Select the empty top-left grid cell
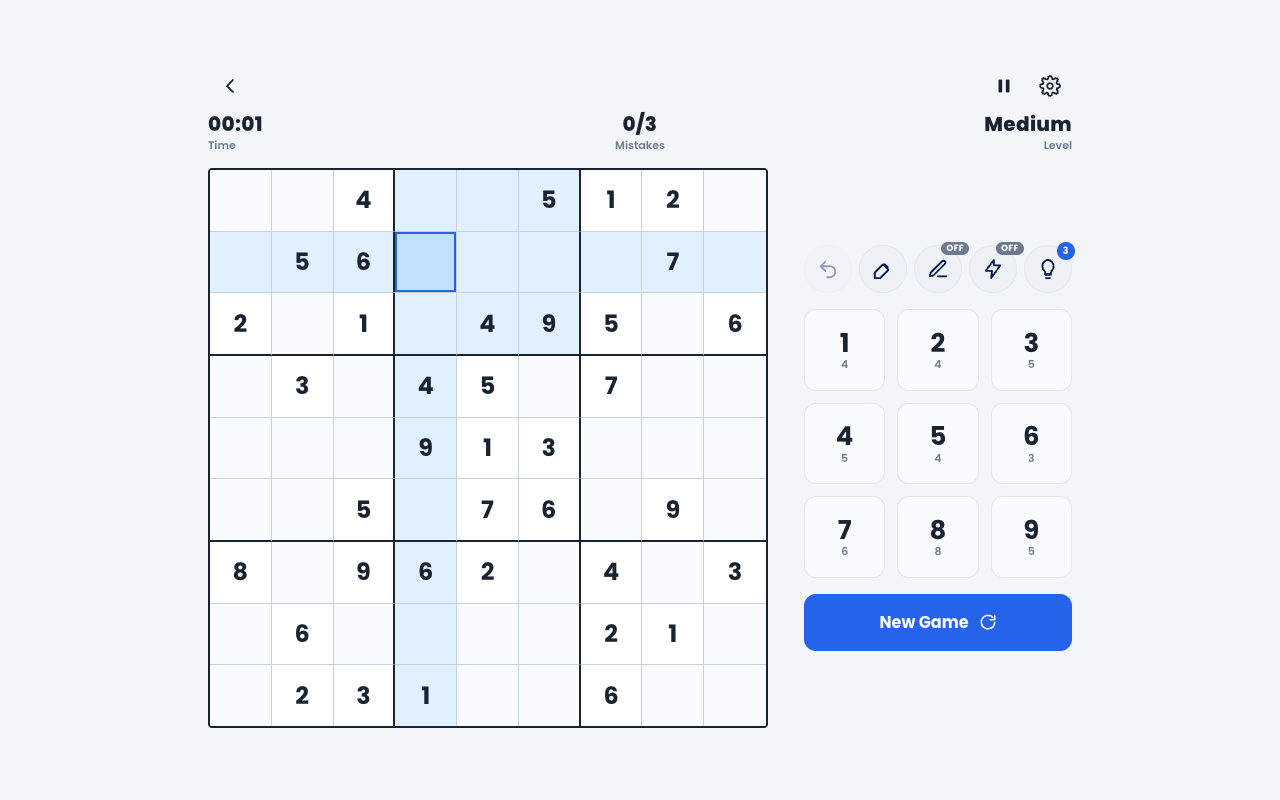 tap(240, 200)
